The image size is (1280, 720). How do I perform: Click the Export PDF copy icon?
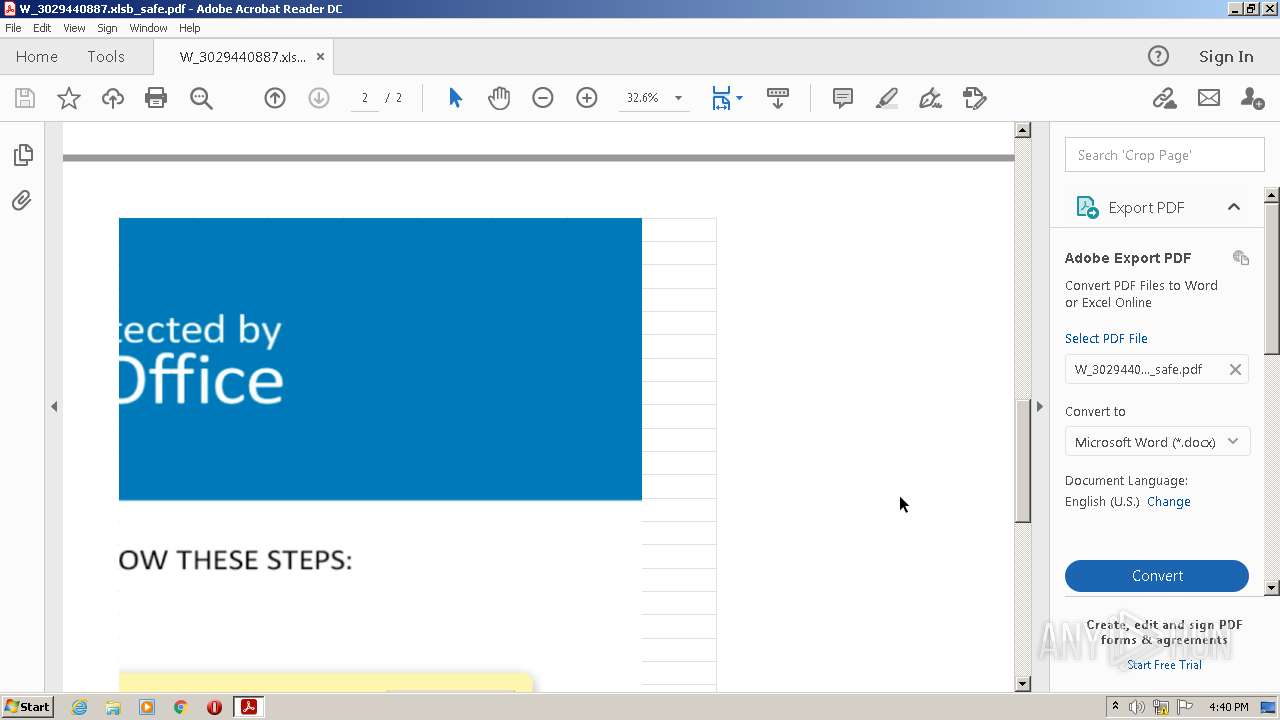(x=1241, y=258)
